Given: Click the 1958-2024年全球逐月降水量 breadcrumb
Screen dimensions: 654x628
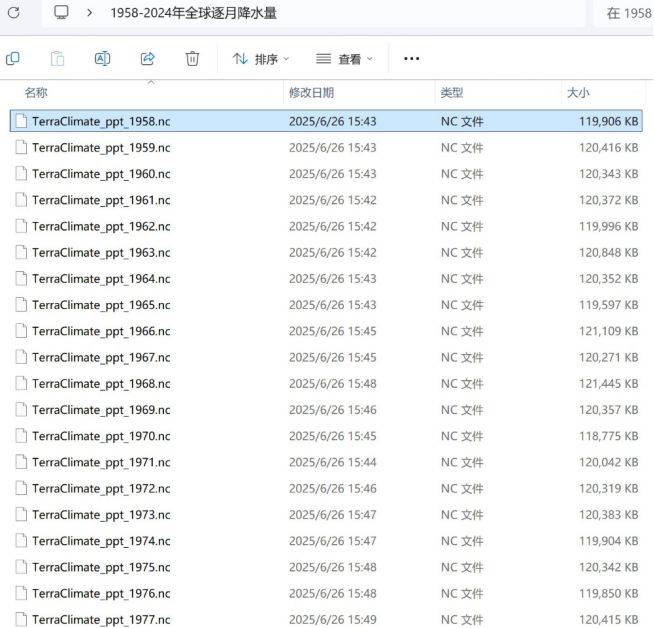Looking at the screenshot, I should [x=194, y=13].
